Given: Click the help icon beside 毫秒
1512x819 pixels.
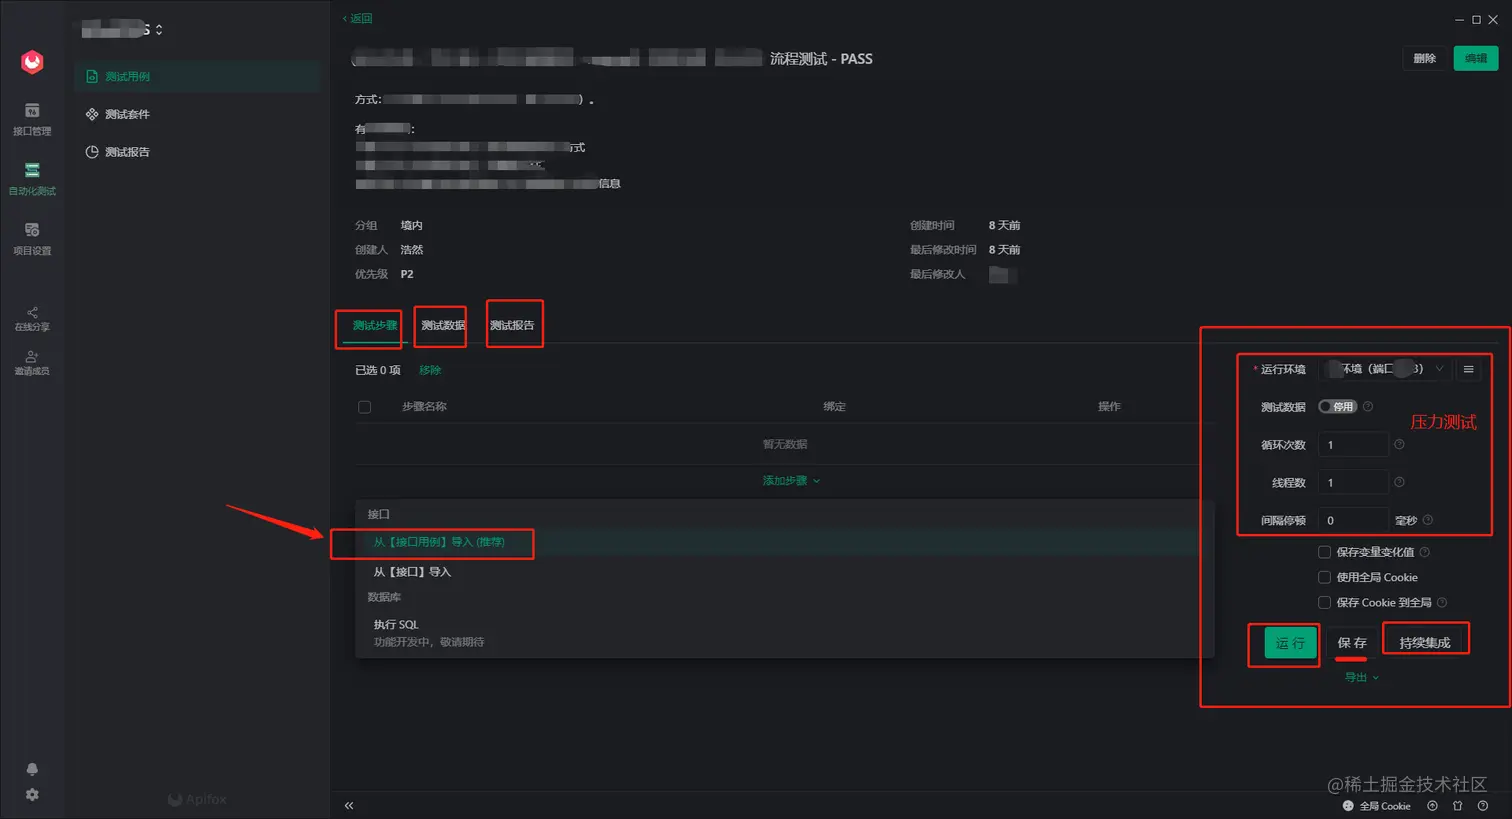Looking at the screenshot, I should 1428,520.
